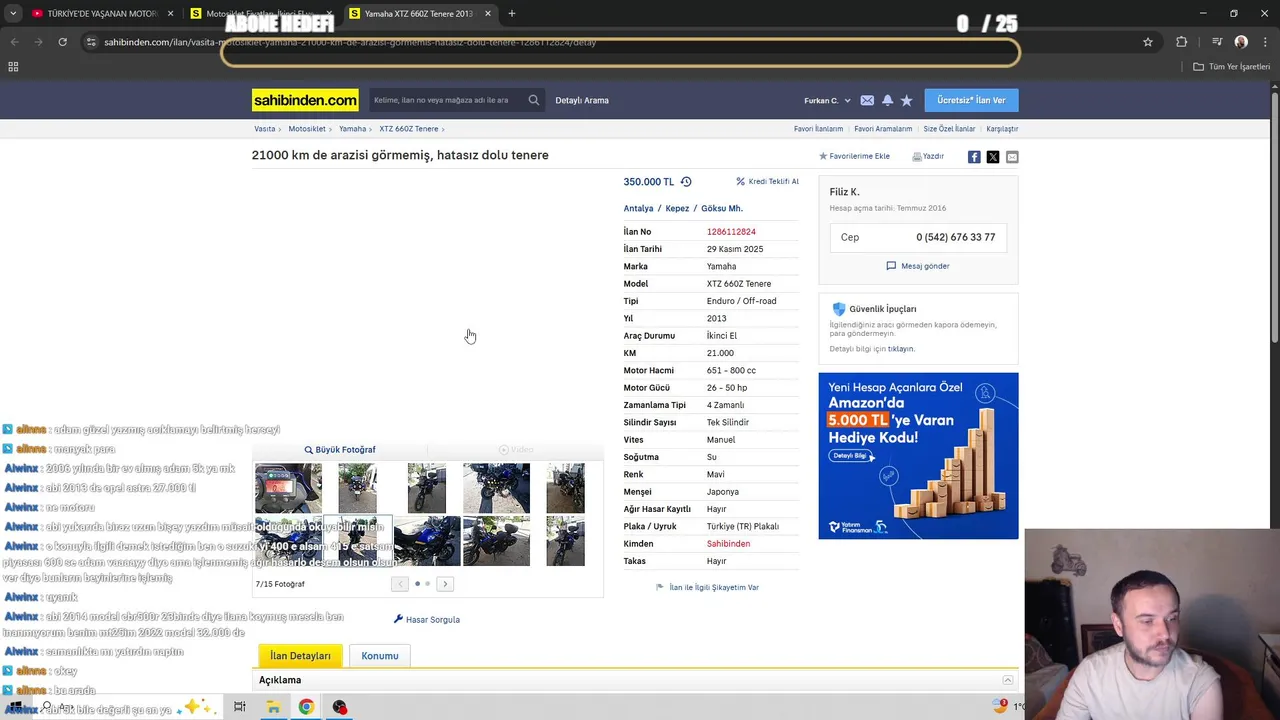
Task: Send message via Mesaj gönder
Action: [918, 266]
